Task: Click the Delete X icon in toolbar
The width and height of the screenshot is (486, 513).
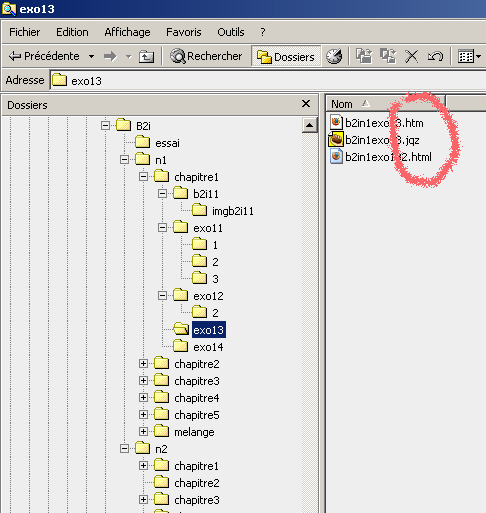Action: (x=411, y=56)
